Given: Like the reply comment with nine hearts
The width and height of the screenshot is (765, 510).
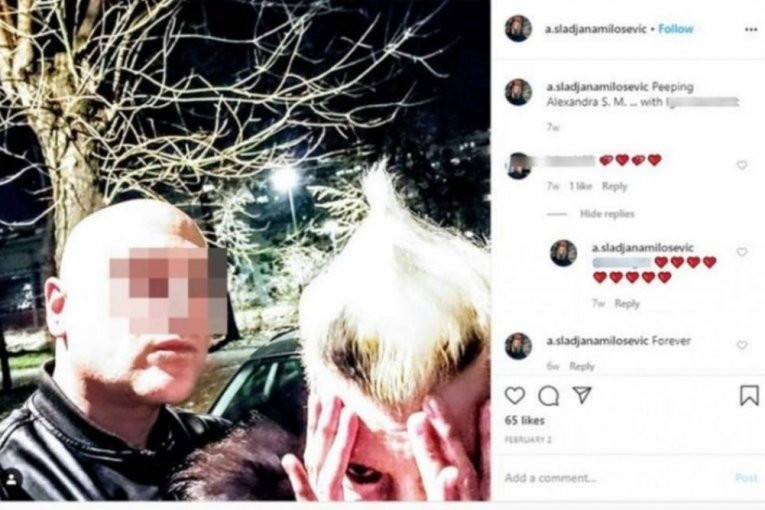Looking at the screenshot, I should [742, 252].
